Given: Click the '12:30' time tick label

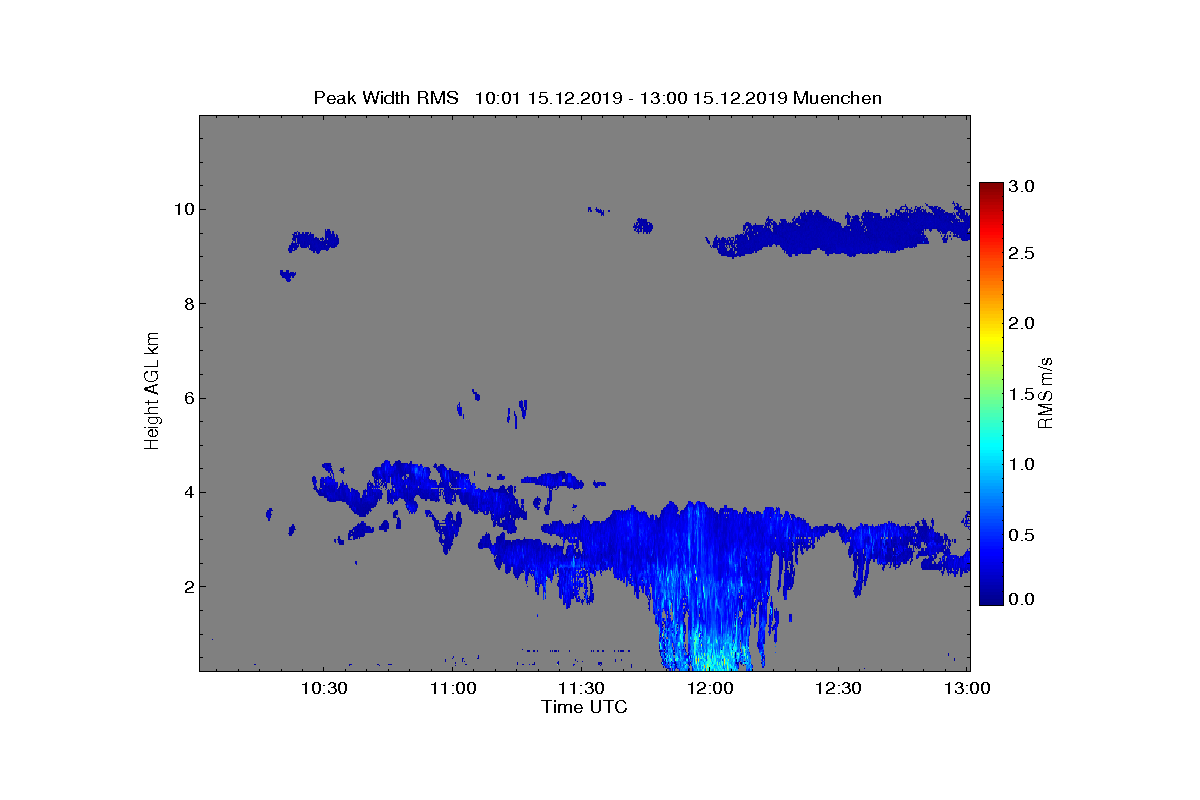Looking at the screenshot, I should [x=838, y=689].
